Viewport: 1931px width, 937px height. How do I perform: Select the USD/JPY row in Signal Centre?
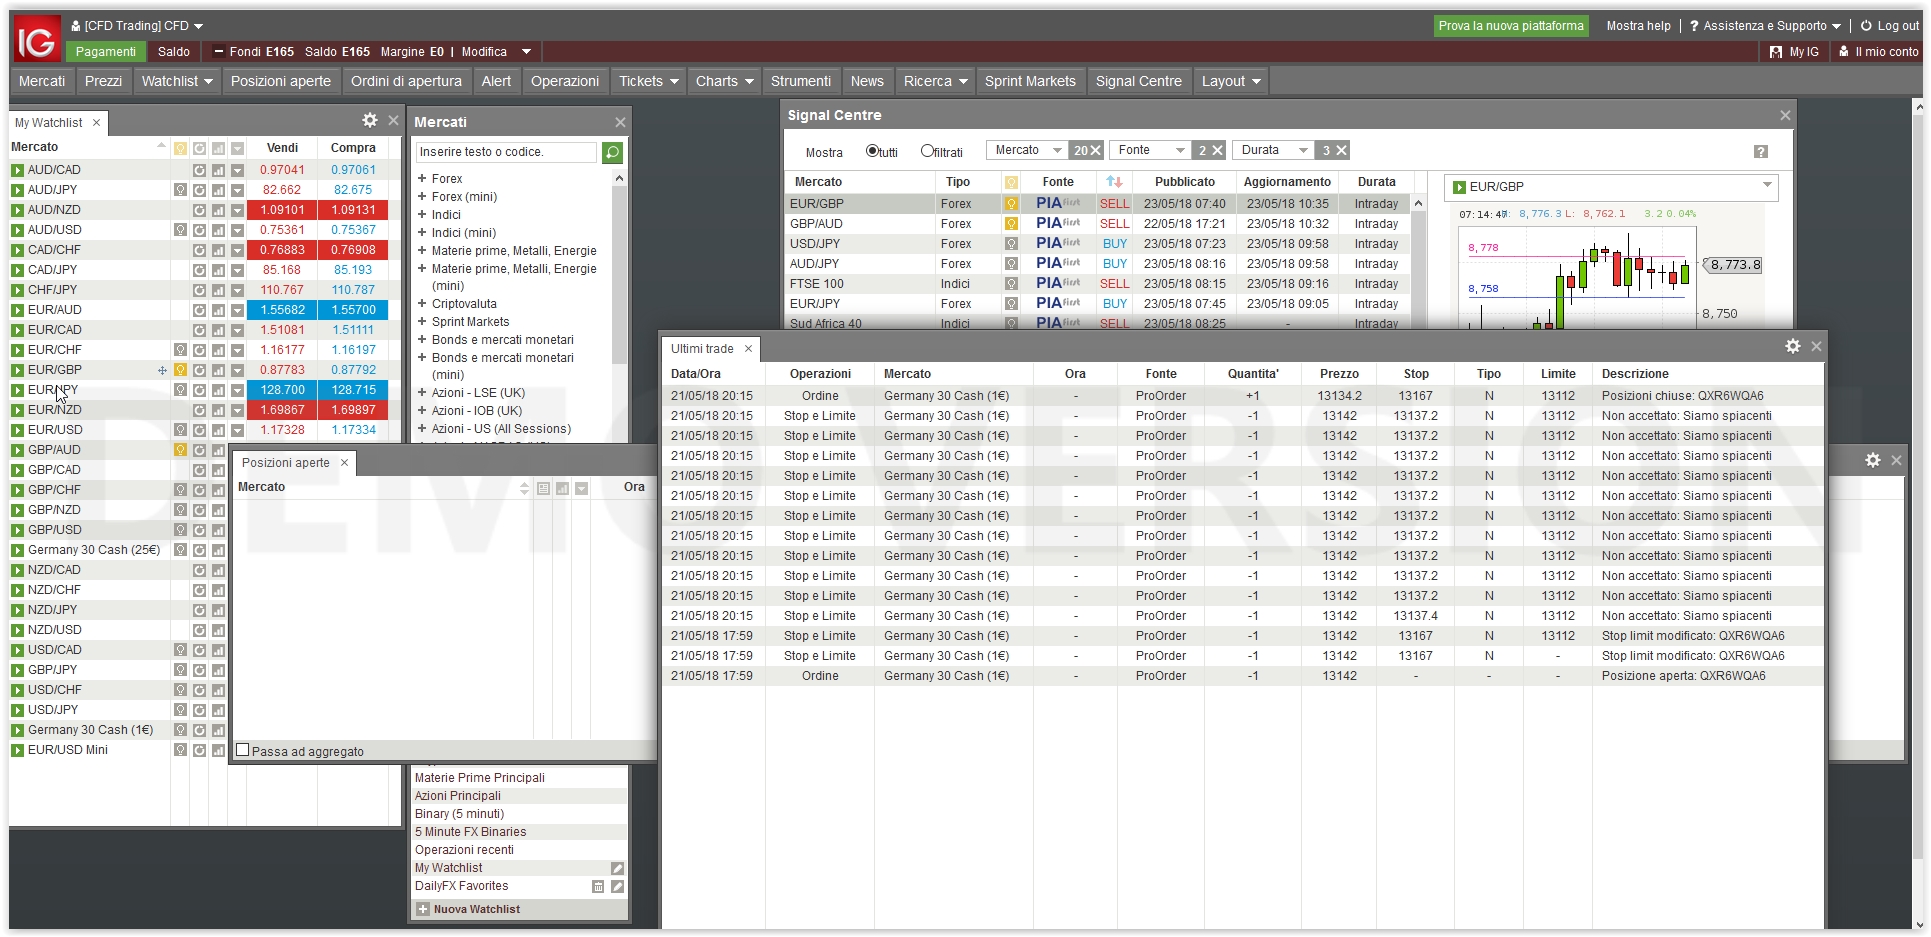[x=1099, y=244]
